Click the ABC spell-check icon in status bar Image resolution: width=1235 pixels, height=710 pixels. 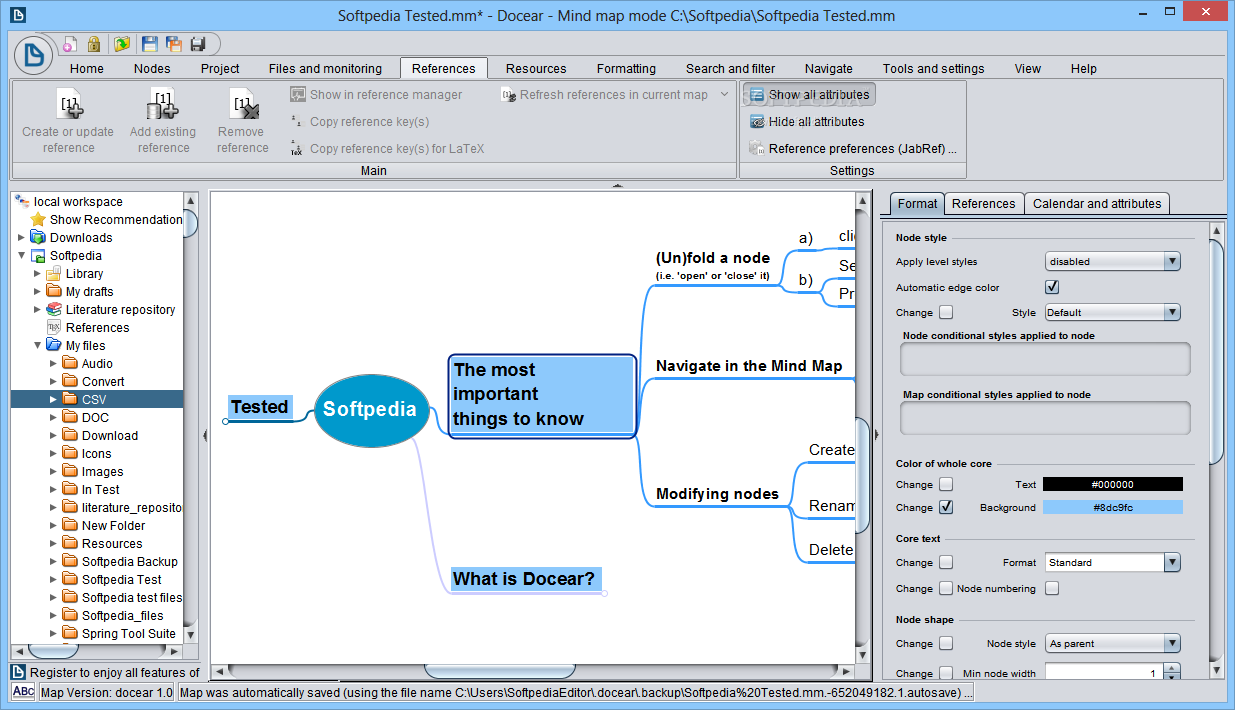click(x=24, y=692)
